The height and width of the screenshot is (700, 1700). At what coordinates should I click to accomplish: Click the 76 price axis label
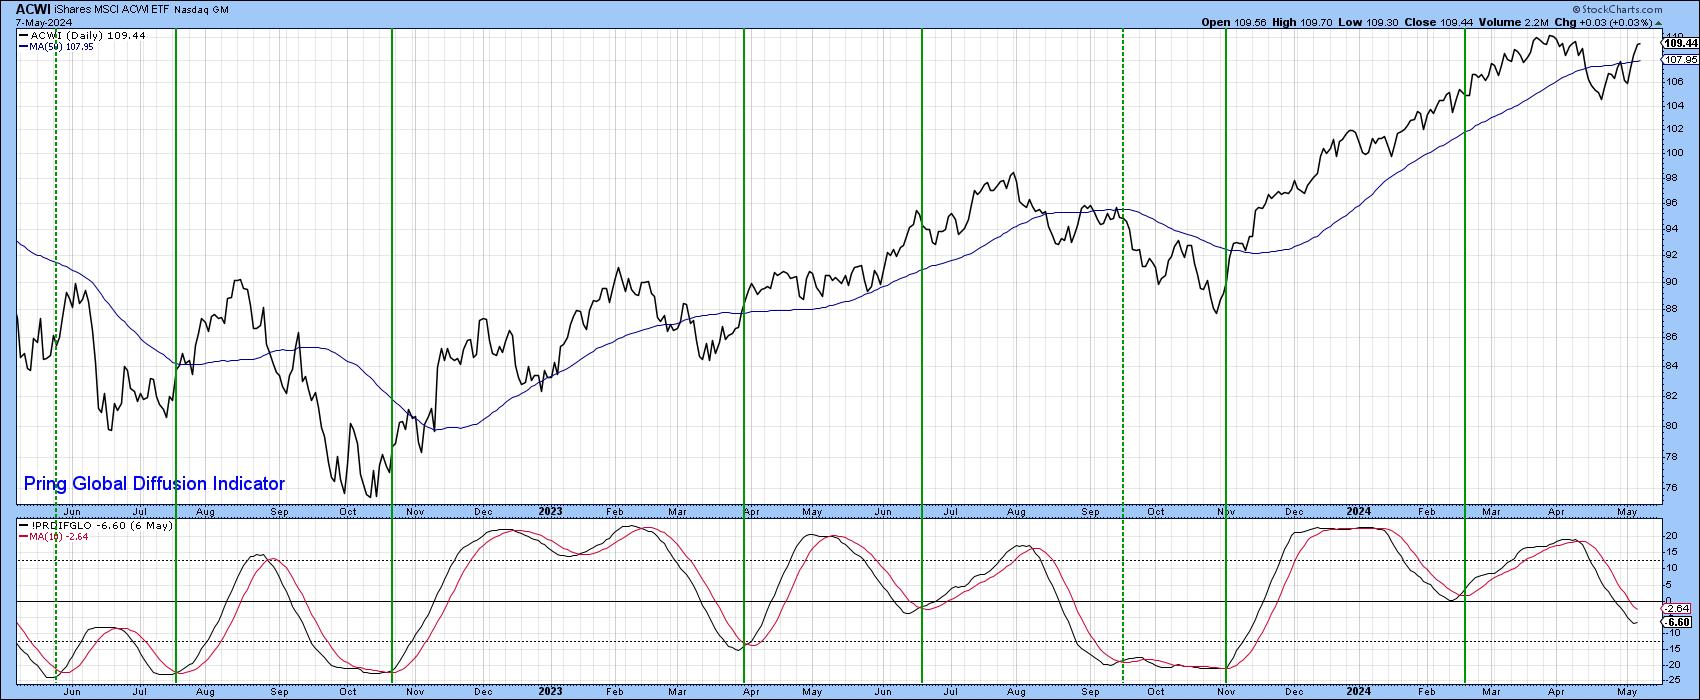click(1670, 489)
